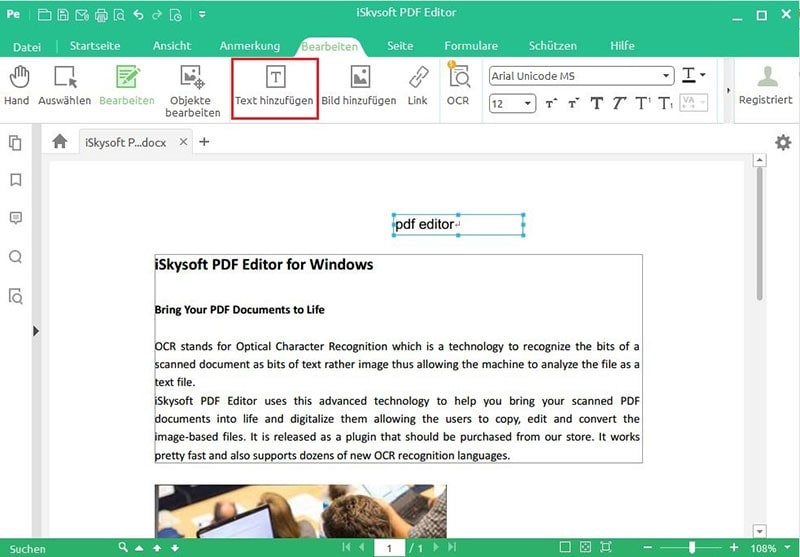Click the page-with-clock icon

pos(175,15)
